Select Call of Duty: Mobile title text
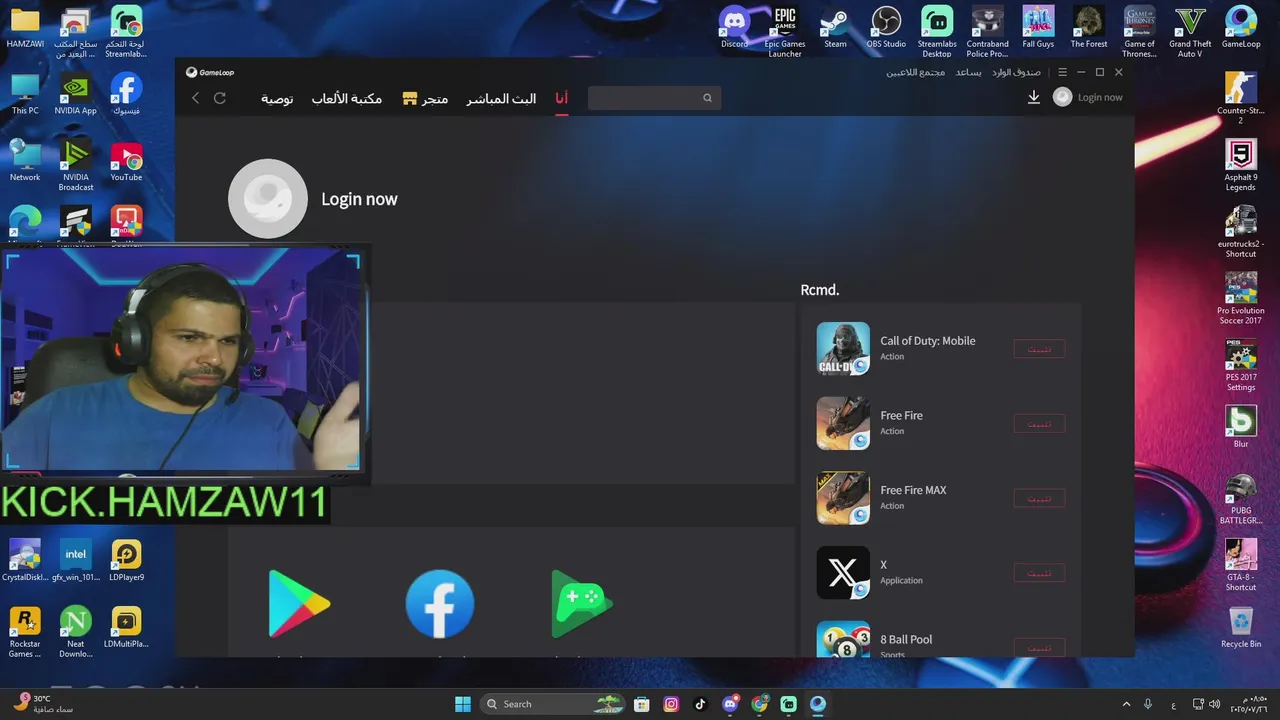The height and width of the screenshot is (720, 1280). tap(928, 341)
